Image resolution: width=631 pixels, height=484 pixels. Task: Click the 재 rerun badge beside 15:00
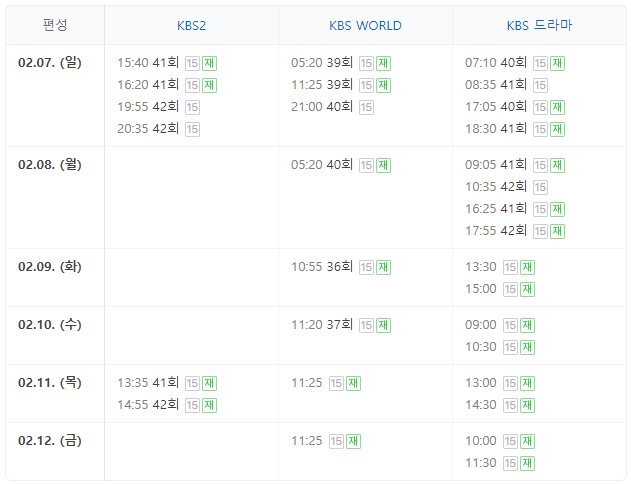(x=527, y=289)
